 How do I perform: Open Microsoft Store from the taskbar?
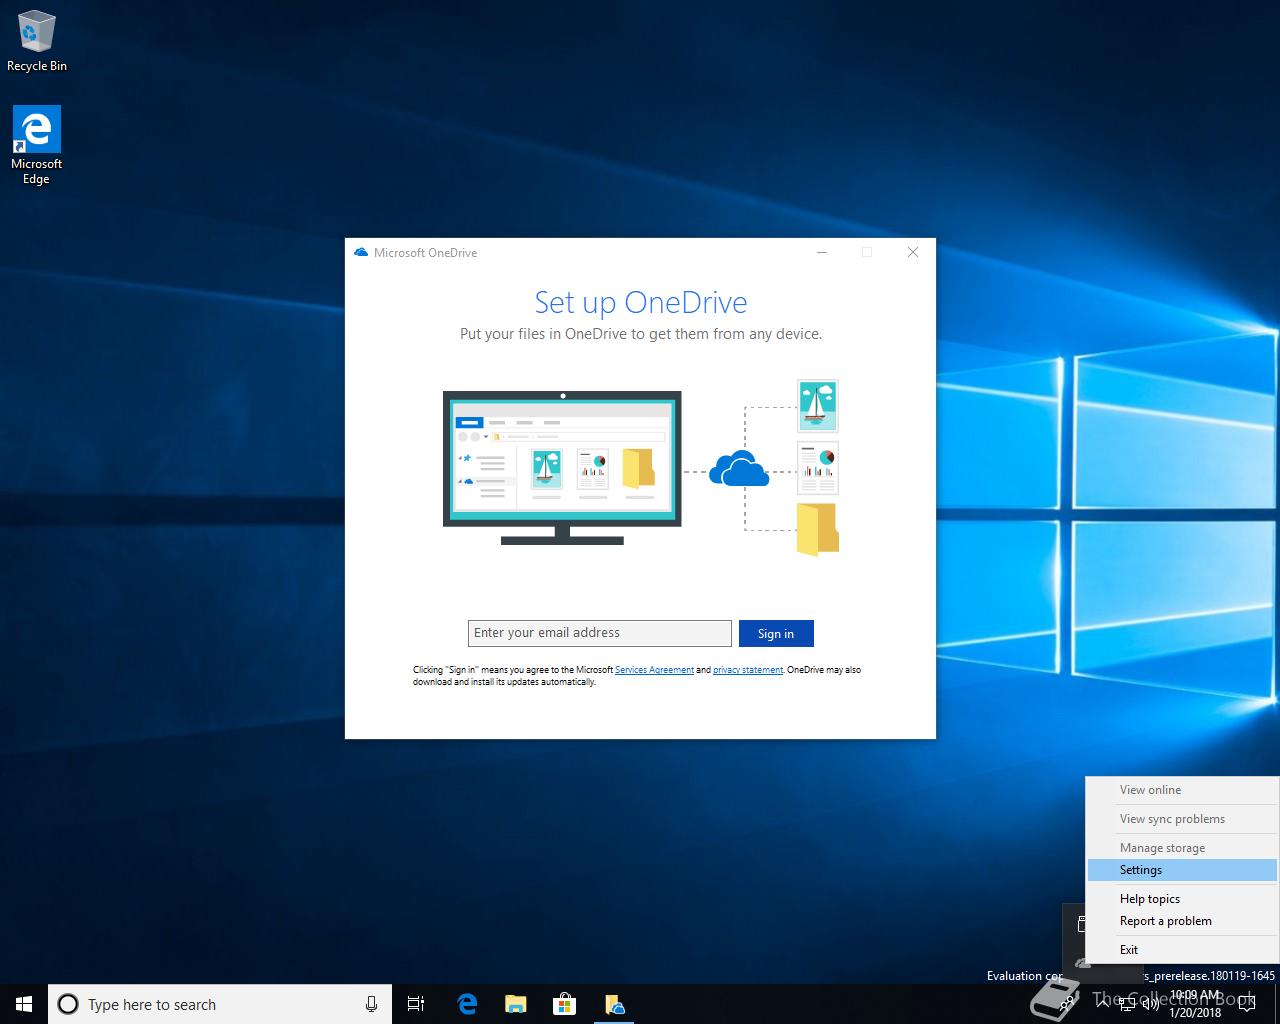[x=565, y=1004]
